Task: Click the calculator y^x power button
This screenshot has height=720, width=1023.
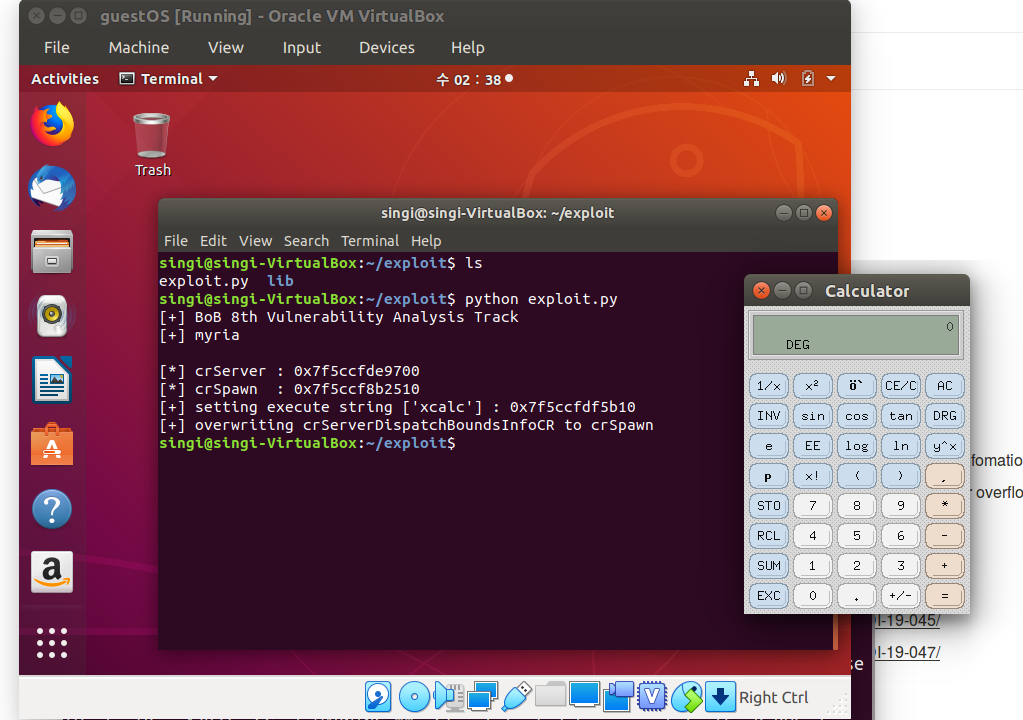Action: (944, 446)
